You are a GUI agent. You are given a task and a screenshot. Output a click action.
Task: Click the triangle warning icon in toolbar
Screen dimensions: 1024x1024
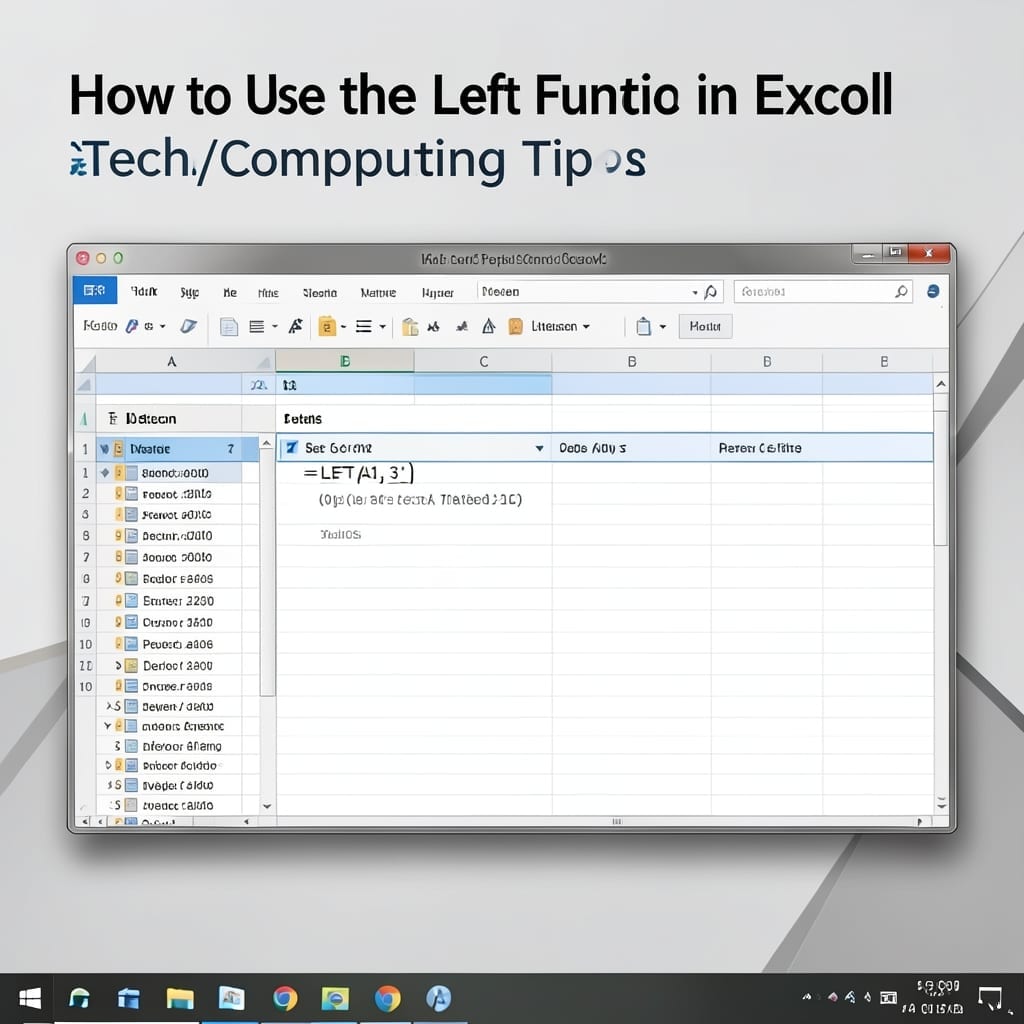488,325
